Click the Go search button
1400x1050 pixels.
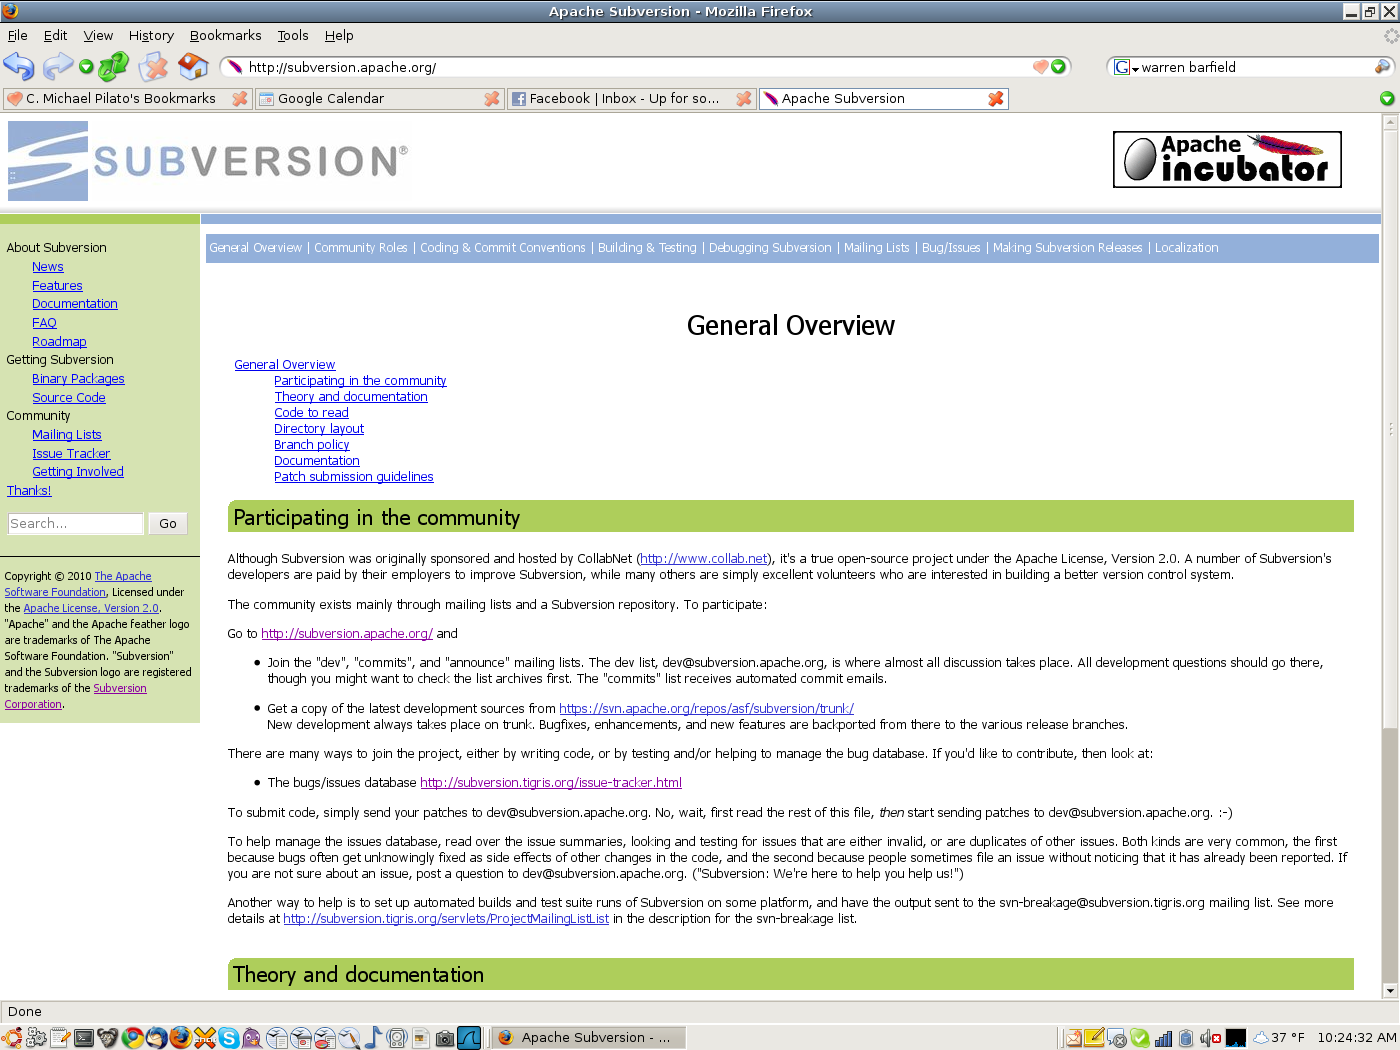click(x=168, y=524)
